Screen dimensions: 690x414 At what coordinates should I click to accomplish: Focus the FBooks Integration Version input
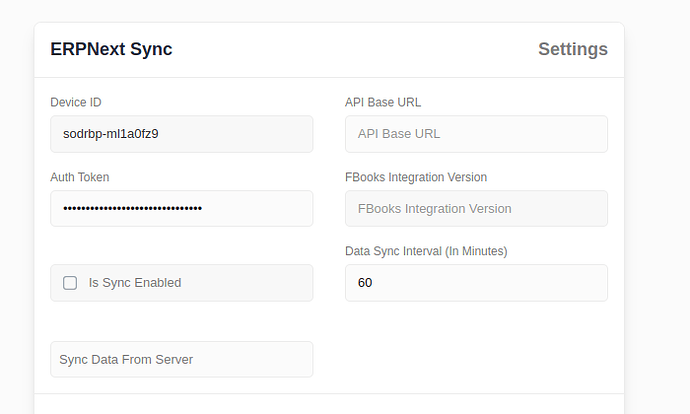coord(476,208)
